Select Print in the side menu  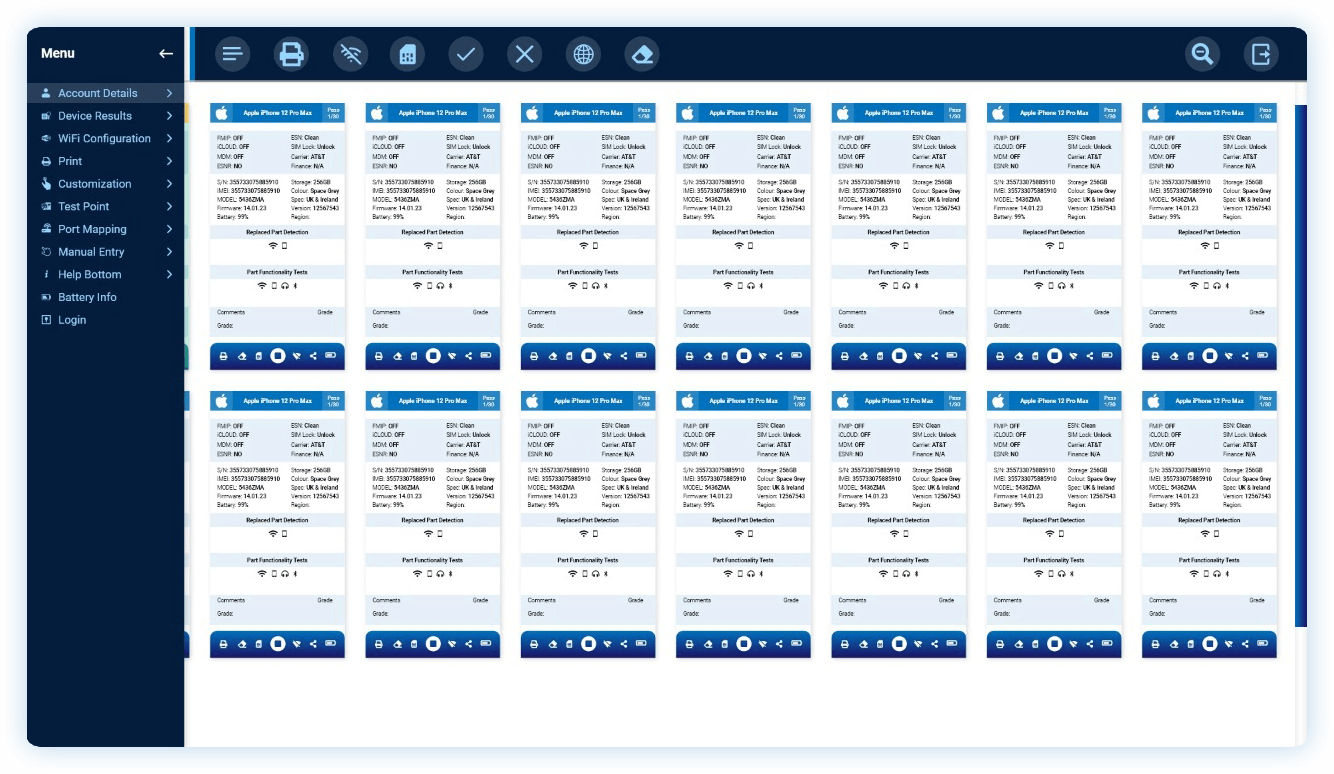click(106, 161)
